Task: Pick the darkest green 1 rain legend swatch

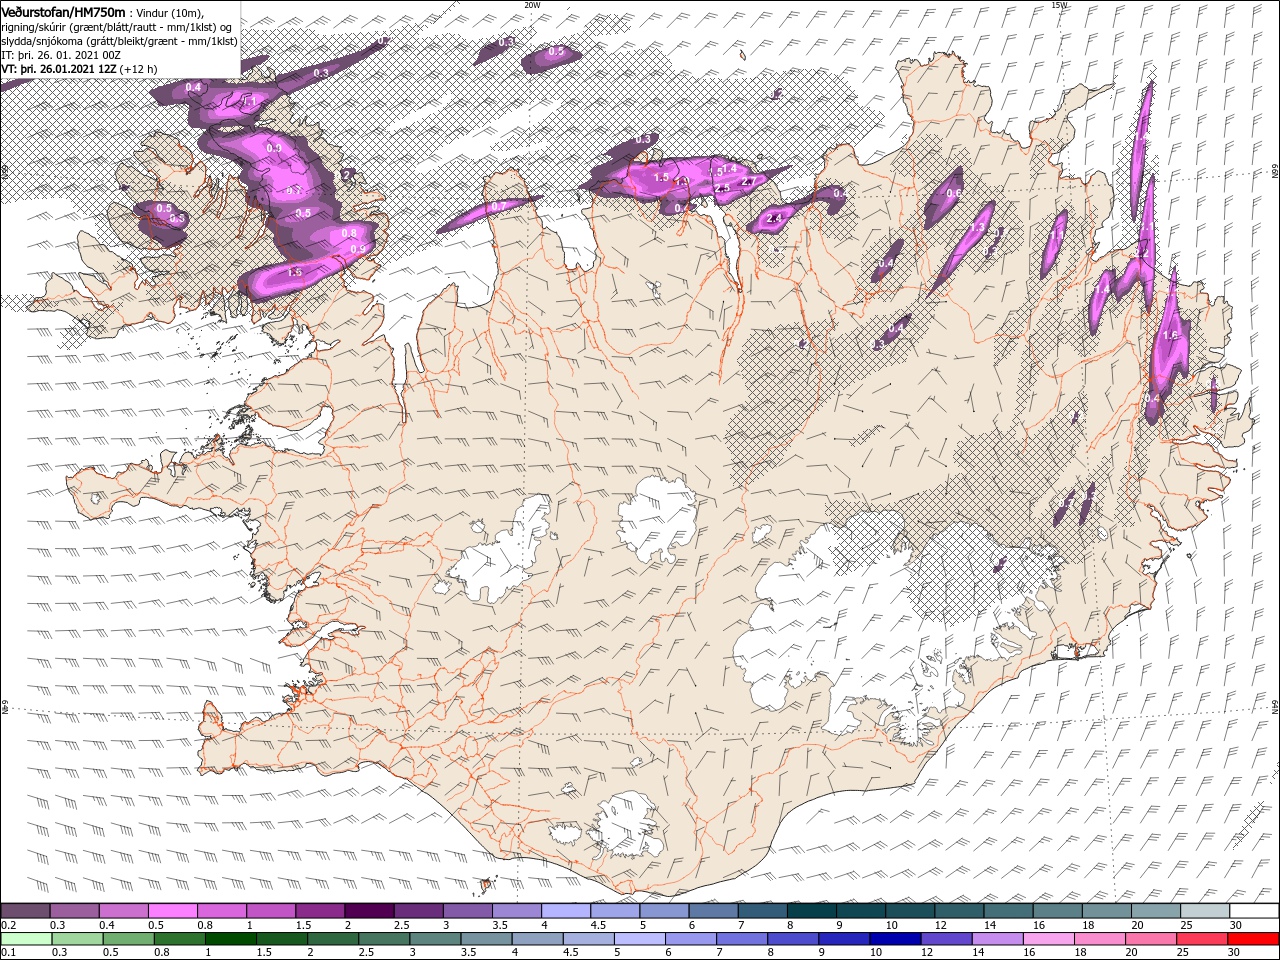Action: click(x=230, y=939)
